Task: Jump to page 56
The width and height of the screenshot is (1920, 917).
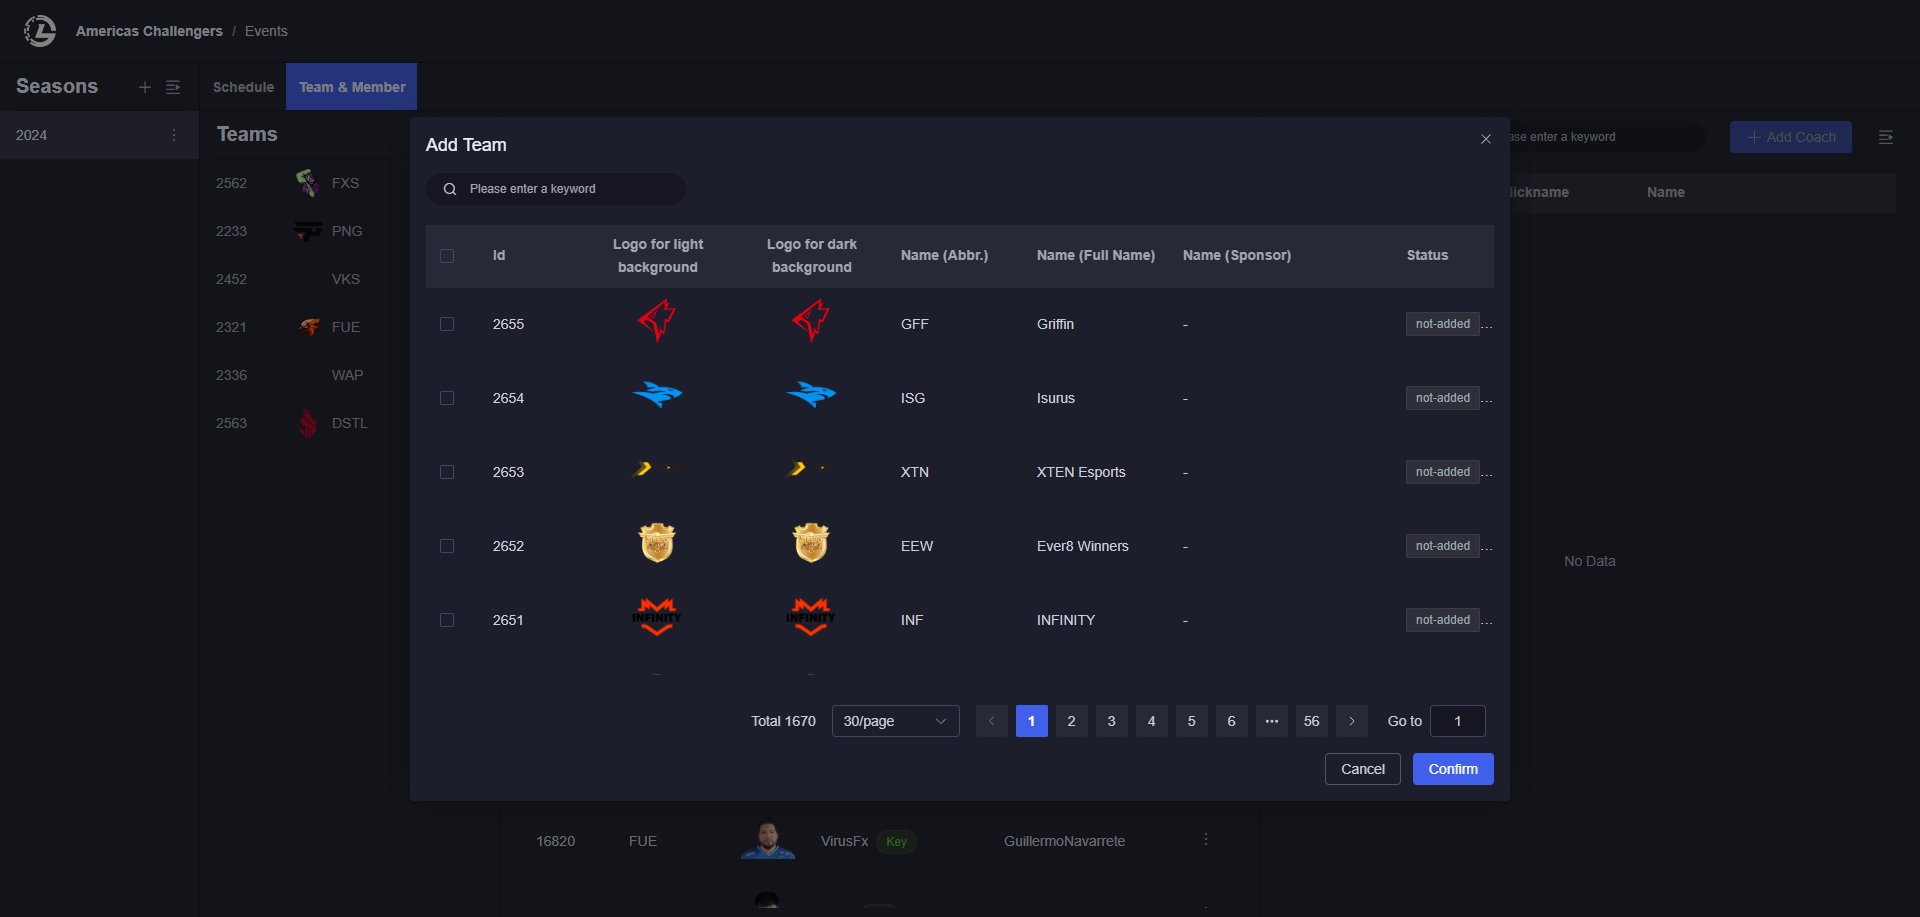Action: [x=1312, y=721]
